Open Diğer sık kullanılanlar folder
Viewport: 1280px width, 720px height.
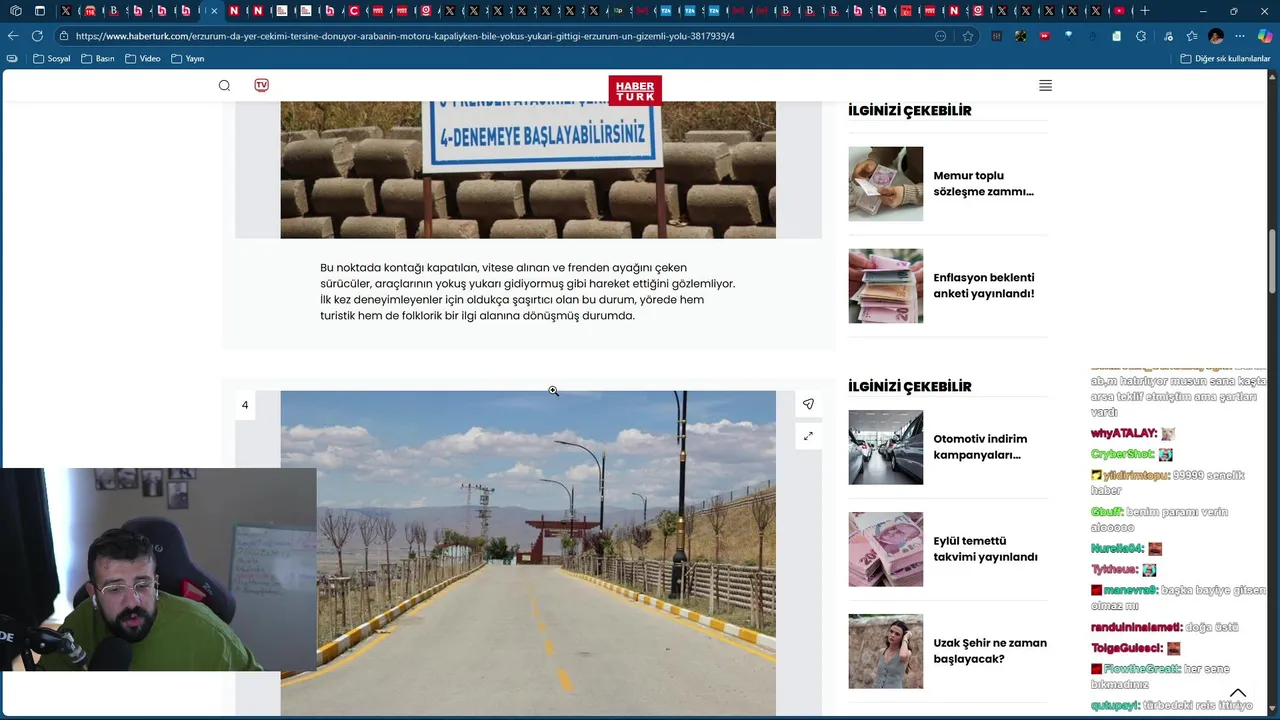(x=1225, y=59)
